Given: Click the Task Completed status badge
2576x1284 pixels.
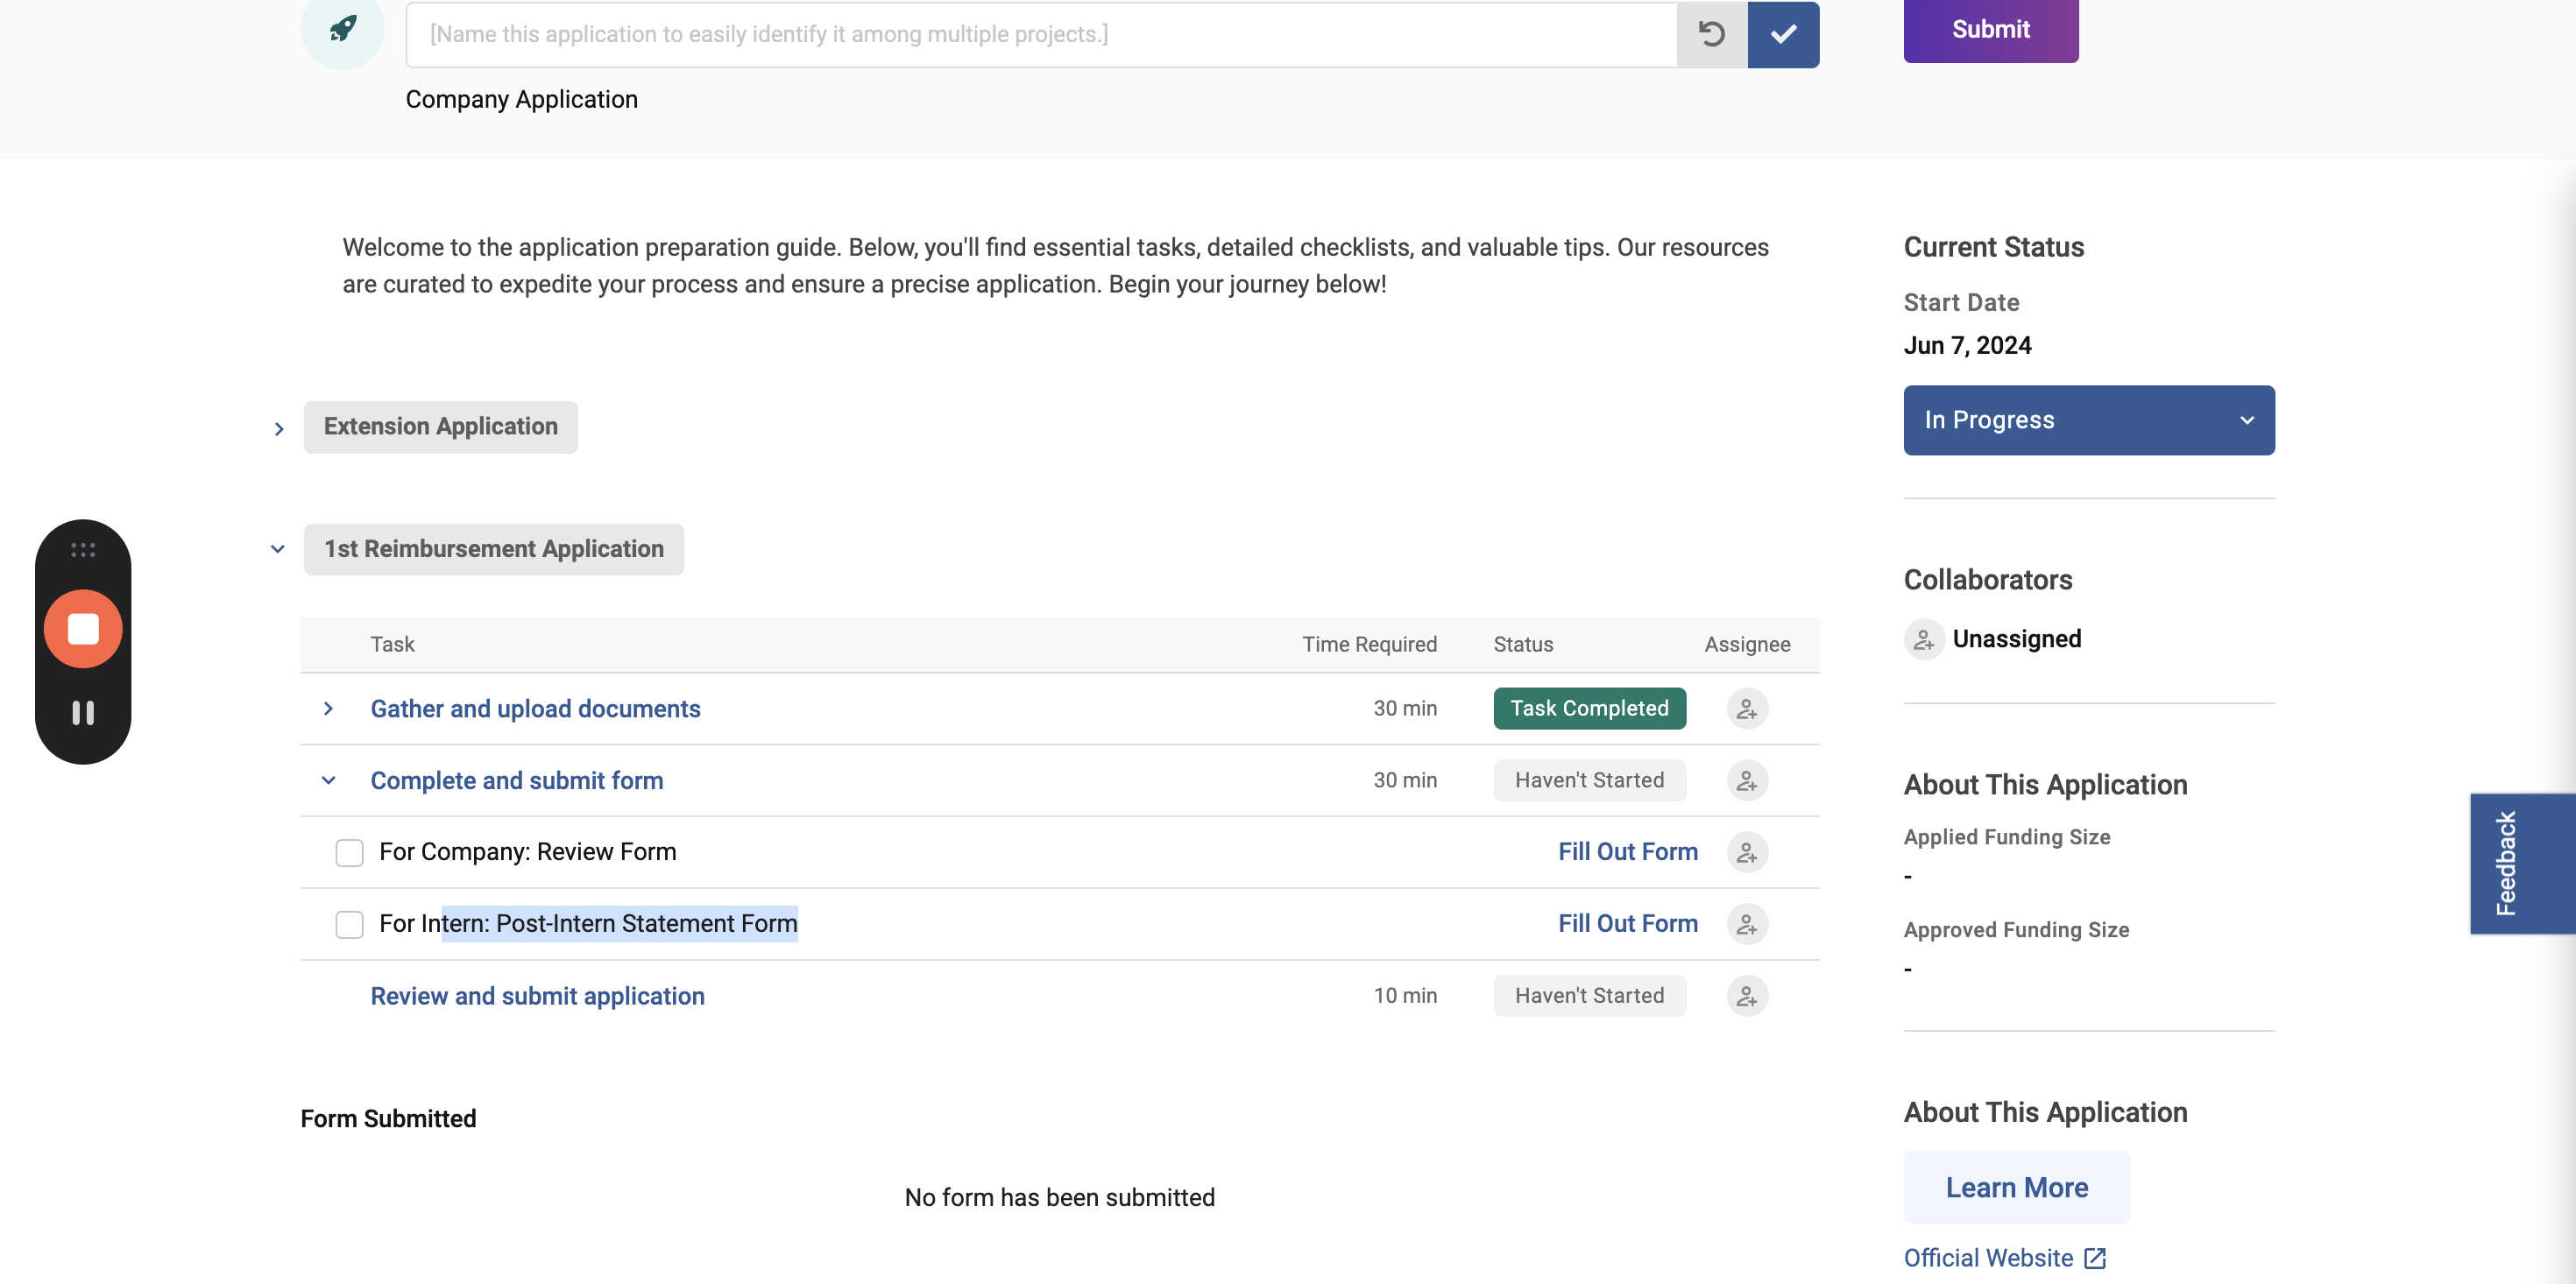Looking at the screenshot, I should tap(1589, 708).
